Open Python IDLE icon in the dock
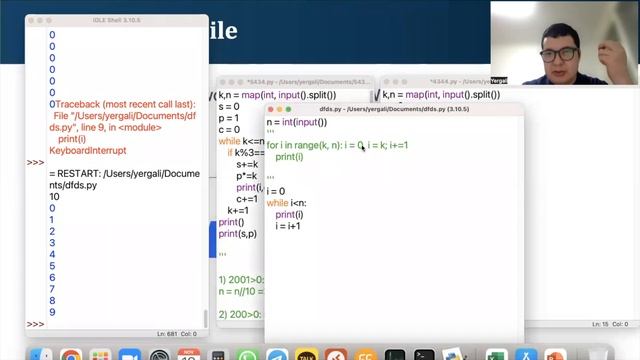Screen dimensions: 640x360 454,355
